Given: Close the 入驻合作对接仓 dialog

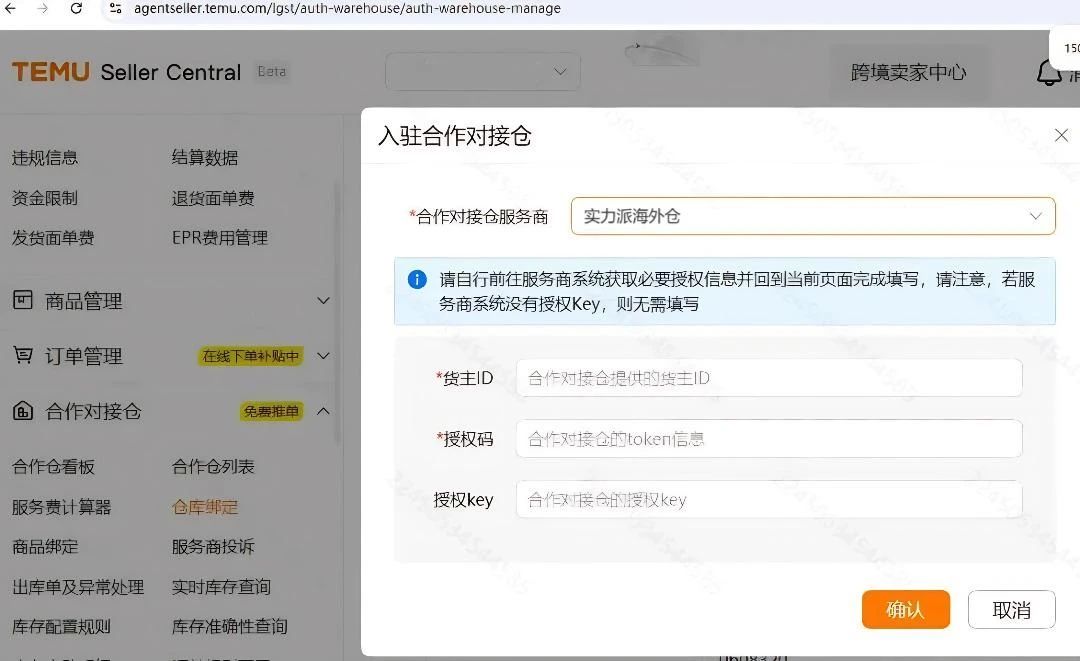Looking at the screenshot, I should (1061, 135).
